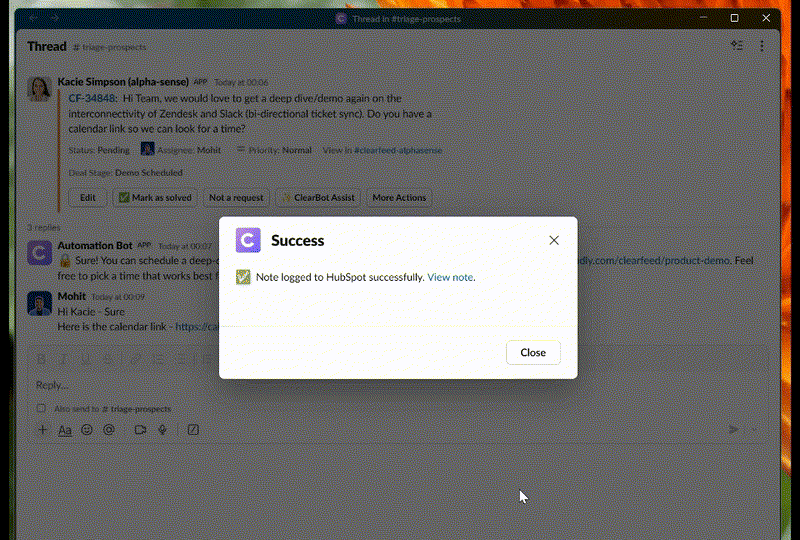Viewport: 800px width, 540px height.
Task: Check 'Also send to #triage-prospects' box
Action: click(41, 409)
